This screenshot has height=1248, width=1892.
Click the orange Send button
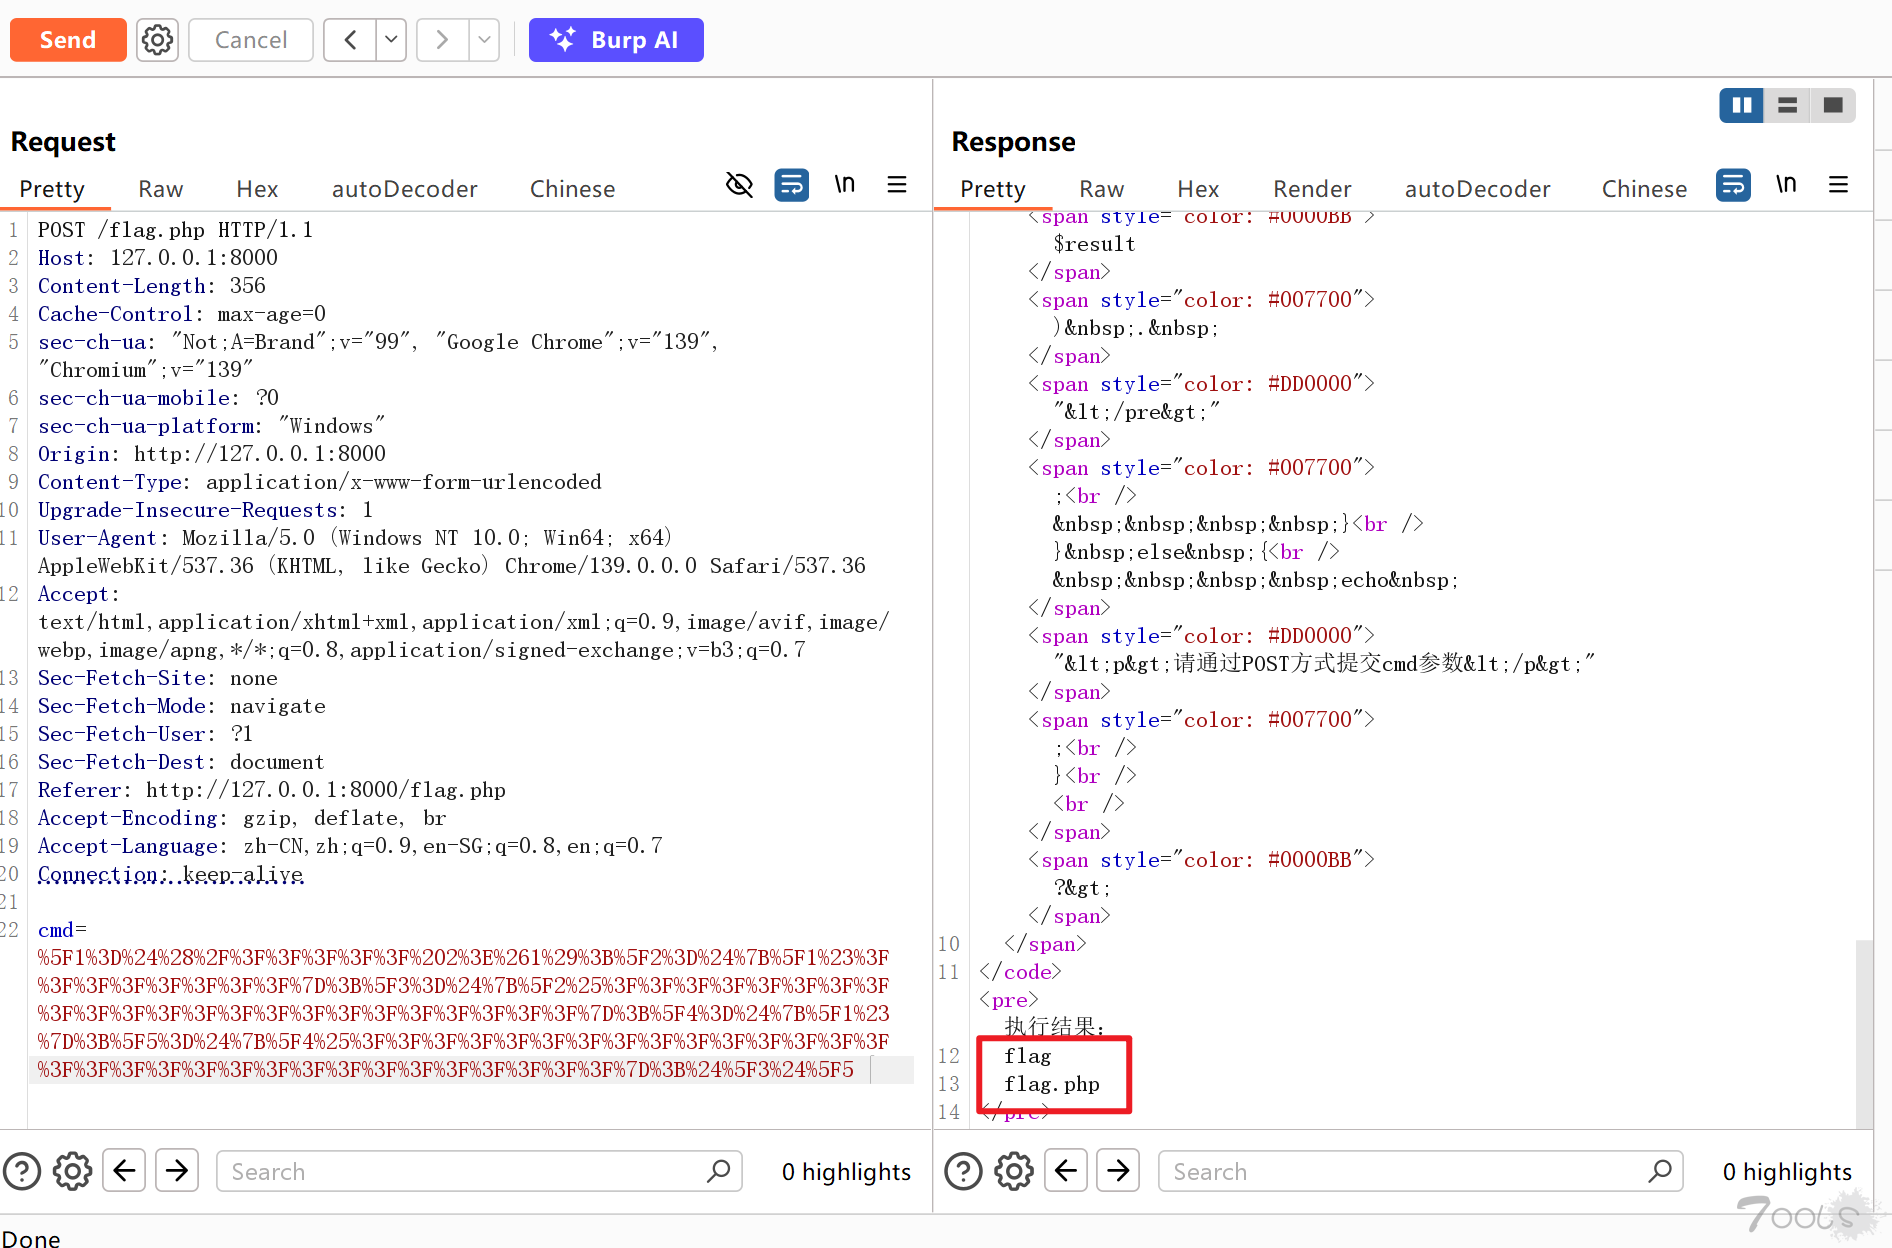tap(68, 40)
